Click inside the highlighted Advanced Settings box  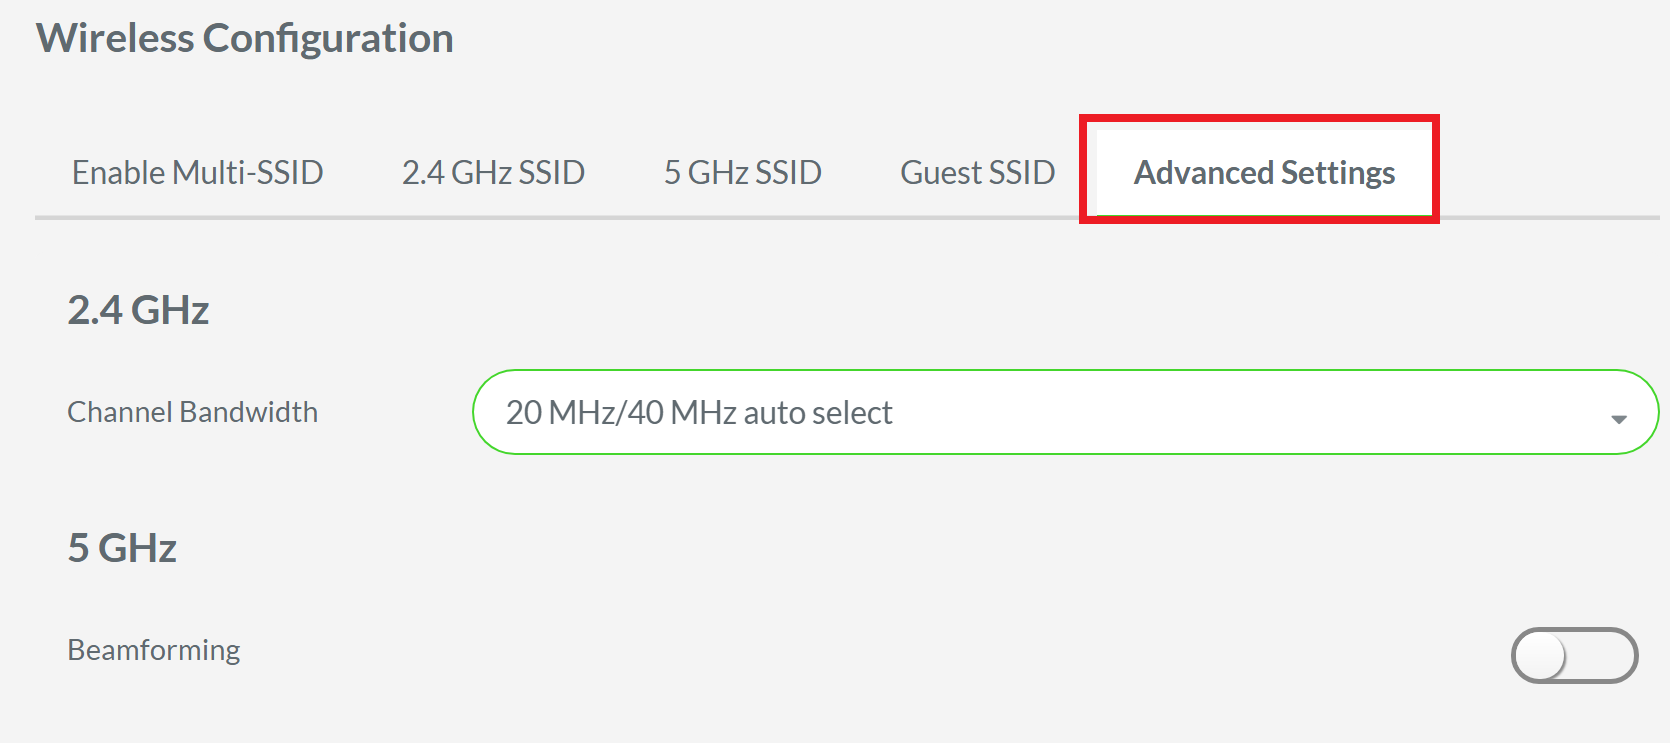(1263, 171)
